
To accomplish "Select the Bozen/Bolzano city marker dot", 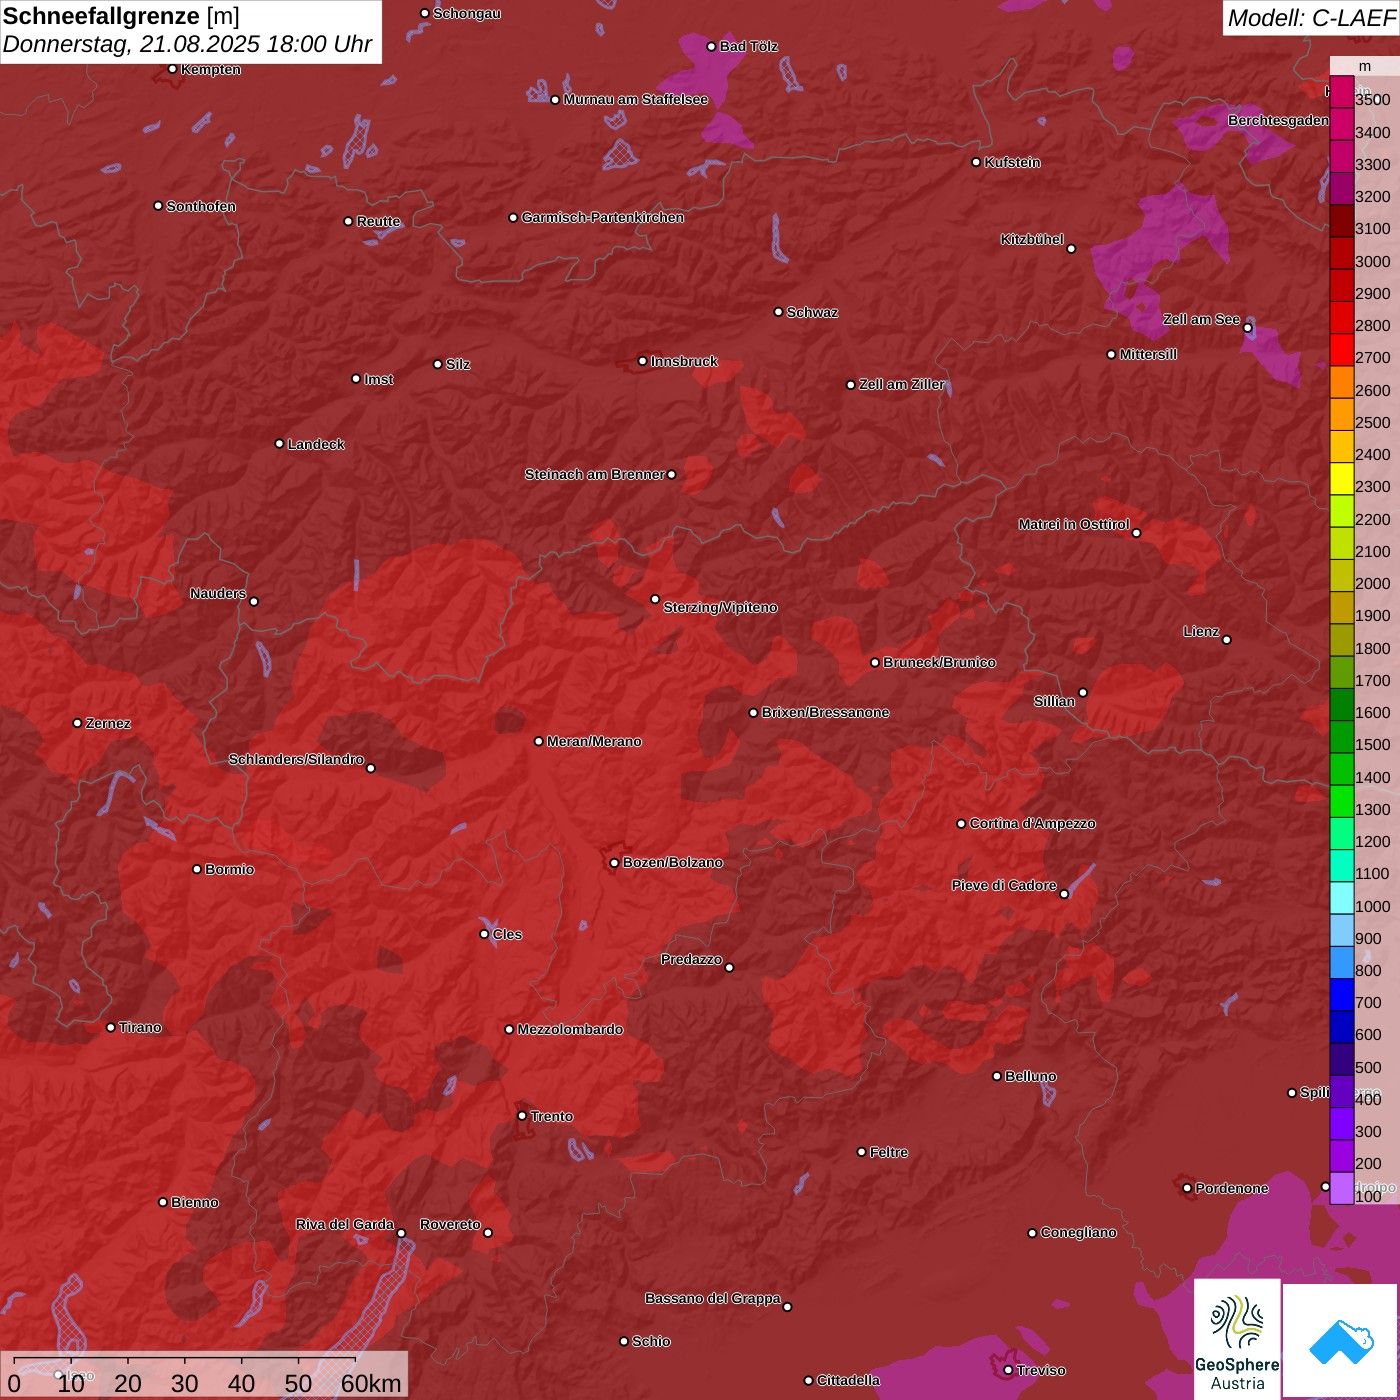I will [x=615, y=863].
